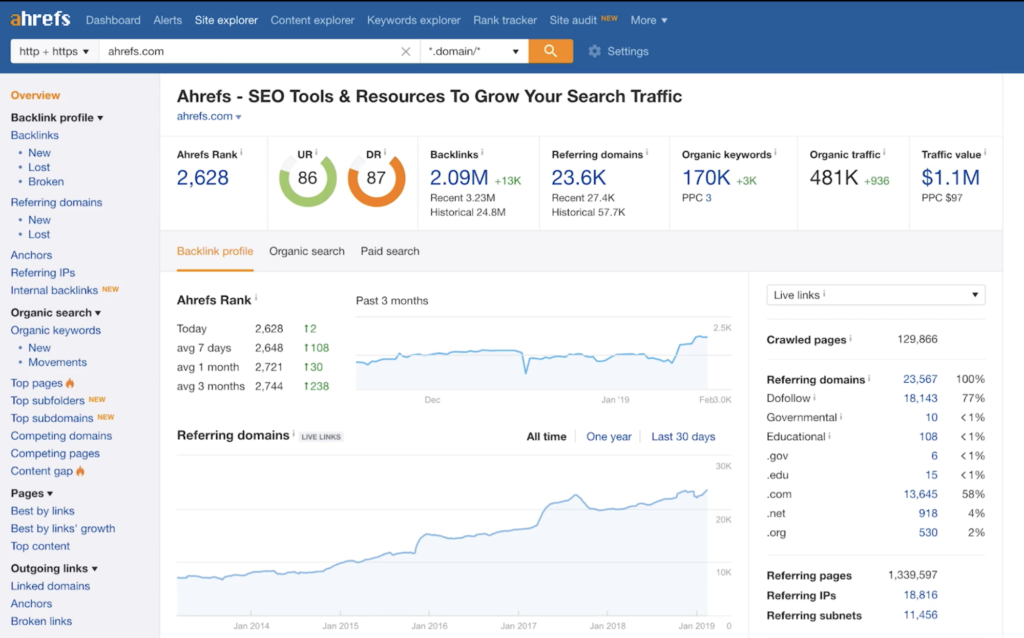
Task: Open the More menu in the top bar
Action: coord(648,20)
